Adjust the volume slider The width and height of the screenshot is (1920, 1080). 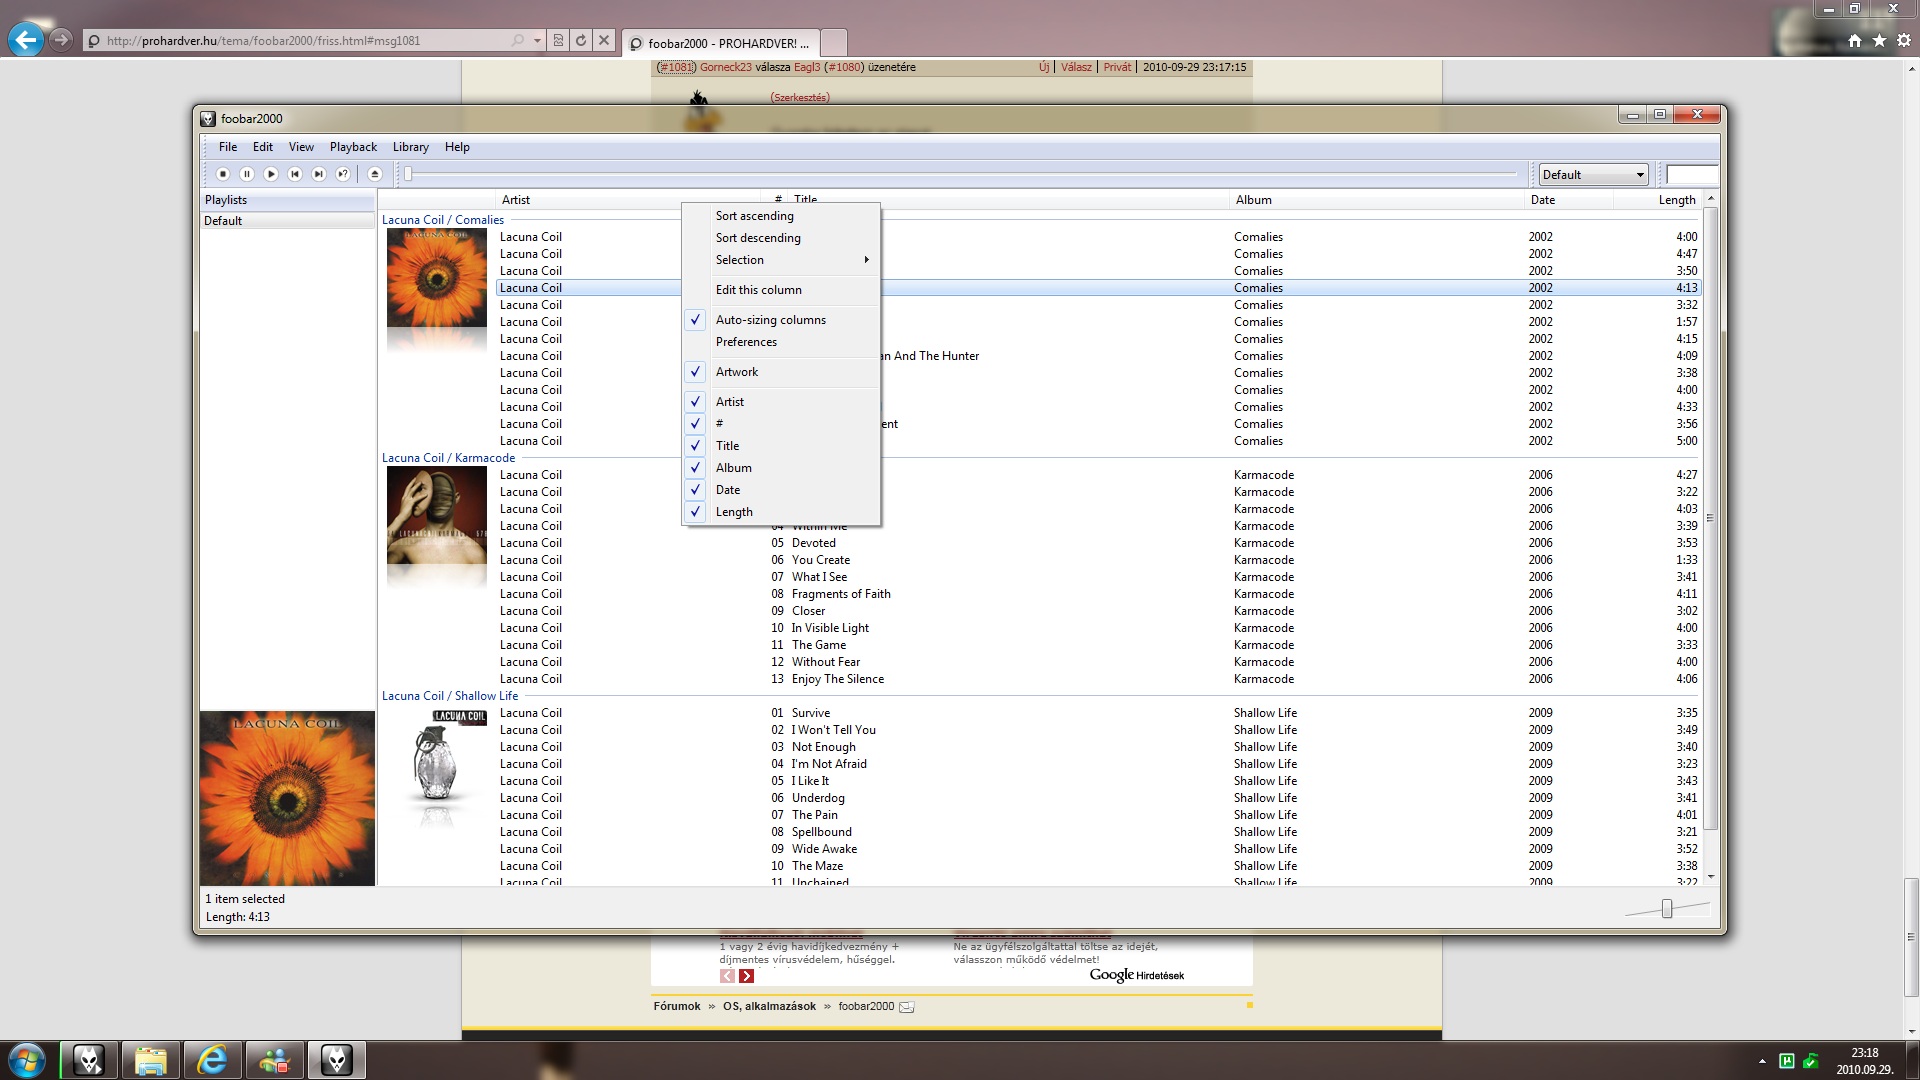[1667, 908]
